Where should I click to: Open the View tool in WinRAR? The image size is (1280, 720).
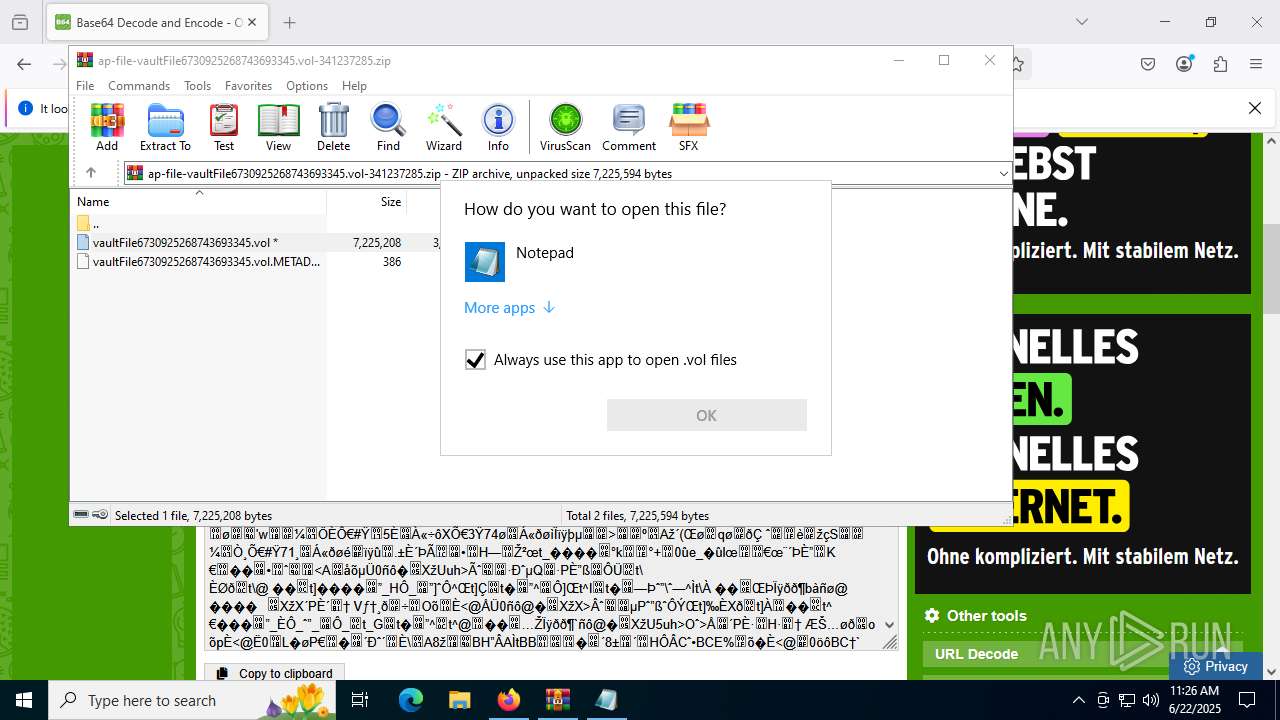(x=278, y=127)
